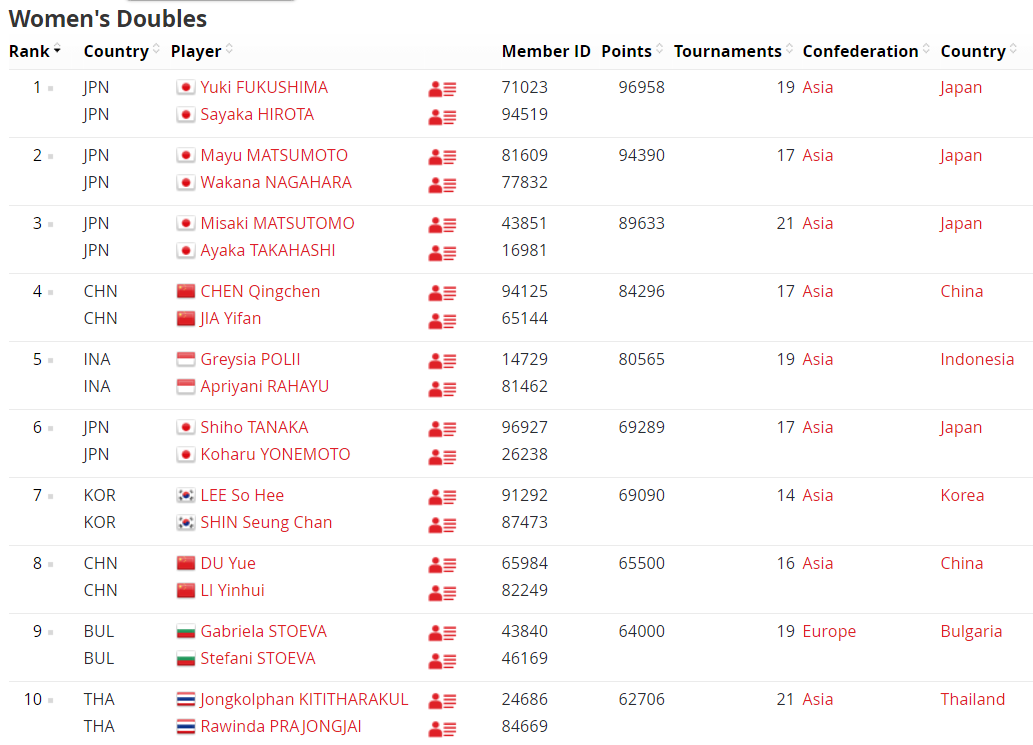1033x745 pixels.
Task: Open CHEN Qingchen's player profile icon
Action: point(442,293)
